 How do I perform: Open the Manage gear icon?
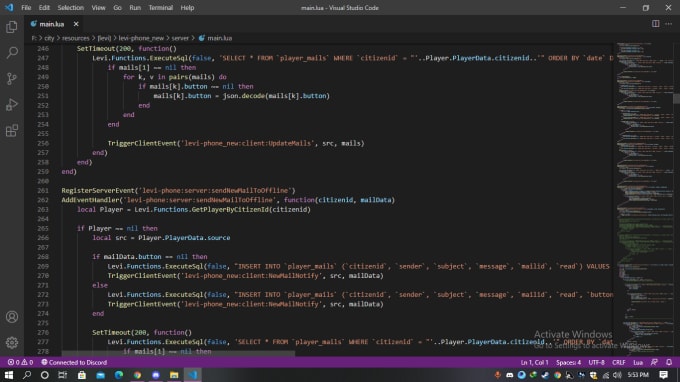tap(12, 343)
